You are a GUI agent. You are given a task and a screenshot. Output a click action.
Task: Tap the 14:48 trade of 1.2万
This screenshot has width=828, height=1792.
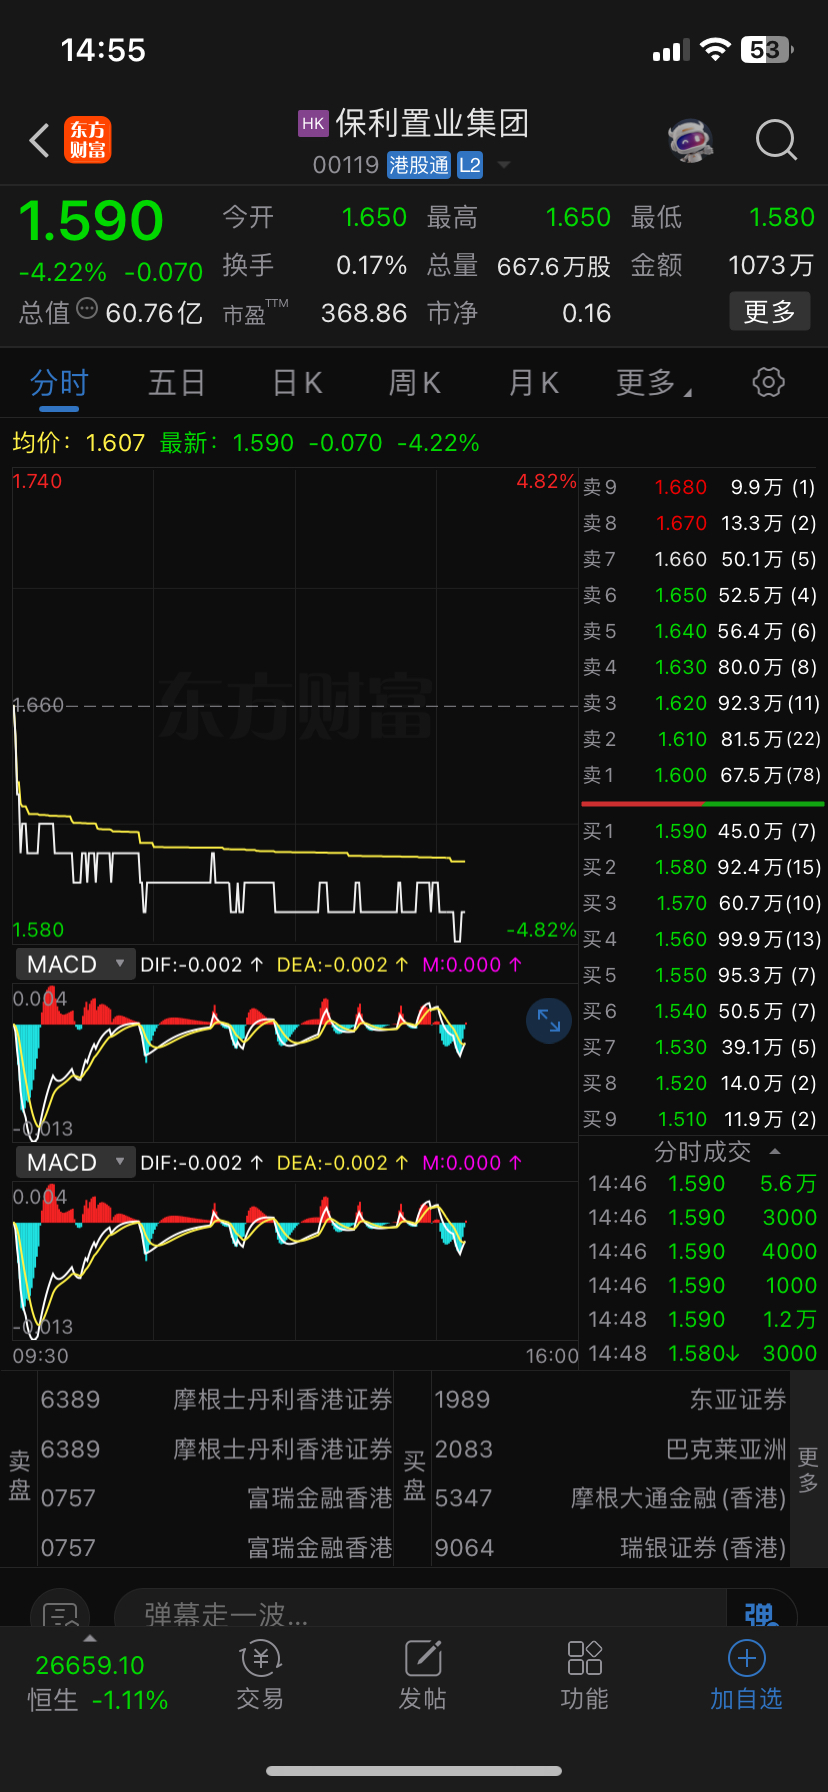[x=702, y=1319]
